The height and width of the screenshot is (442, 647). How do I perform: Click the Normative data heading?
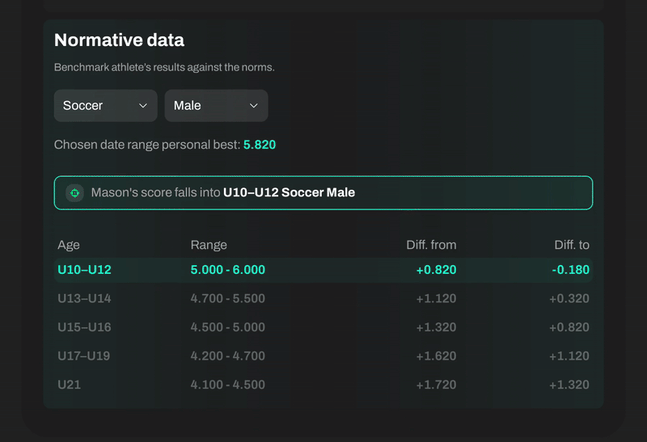coord(119,40)
